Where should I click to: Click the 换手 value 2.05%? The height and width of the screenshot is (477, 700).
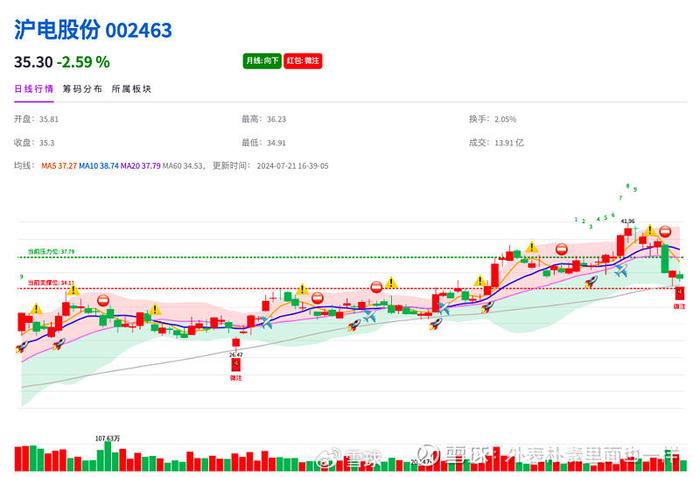point(505,119)
